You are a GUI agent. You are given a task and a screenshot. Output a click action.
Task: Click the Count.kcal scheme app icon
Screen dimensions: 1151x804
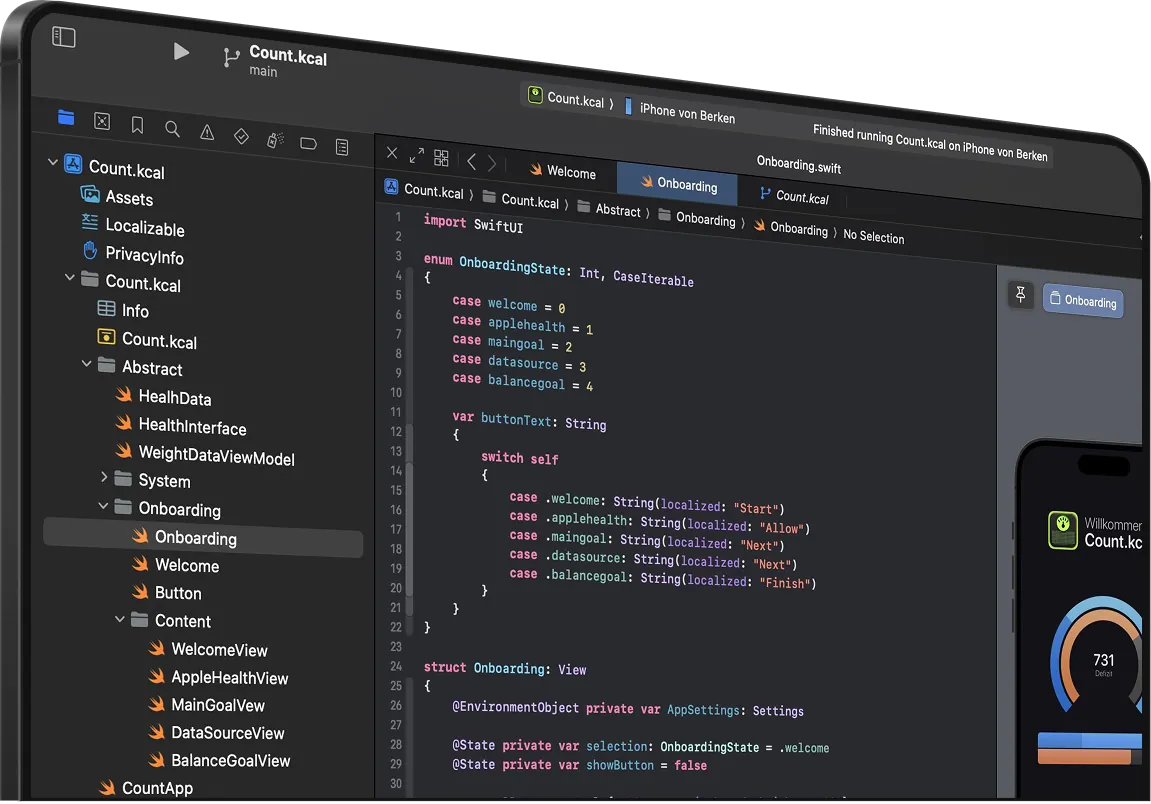535,95
